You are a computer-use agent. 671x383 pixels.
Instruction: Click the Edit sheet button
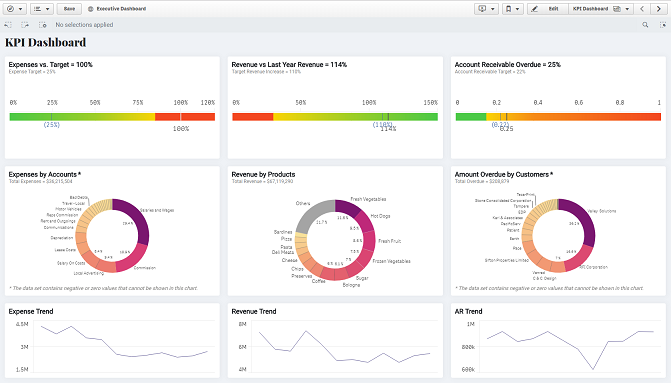(548, 9)
